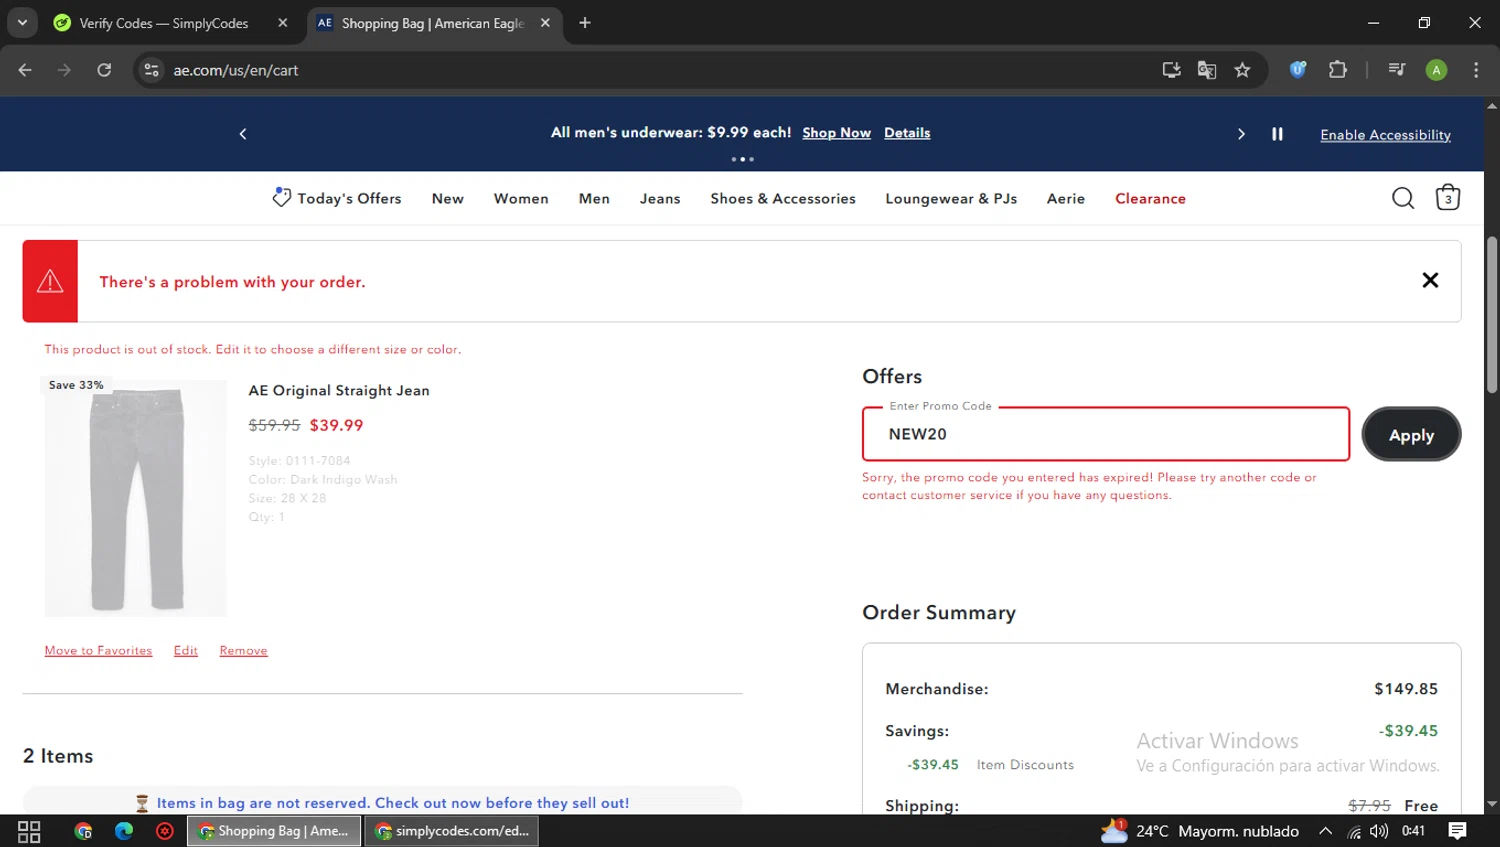The height and width of the screenshot is (847, 1500).
Task: Open the network icon in system tray
Action: (1354, 831)
